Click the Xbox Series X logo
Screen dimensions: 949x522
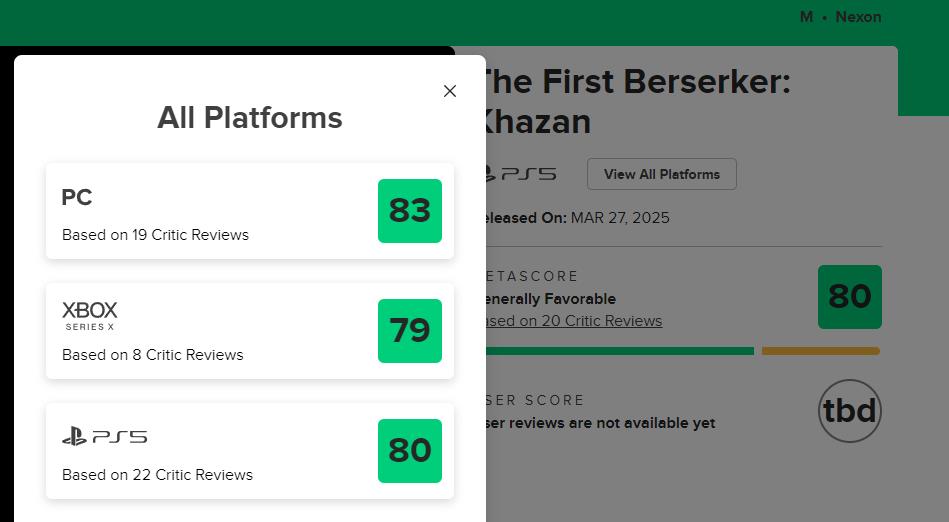(90, 315)
